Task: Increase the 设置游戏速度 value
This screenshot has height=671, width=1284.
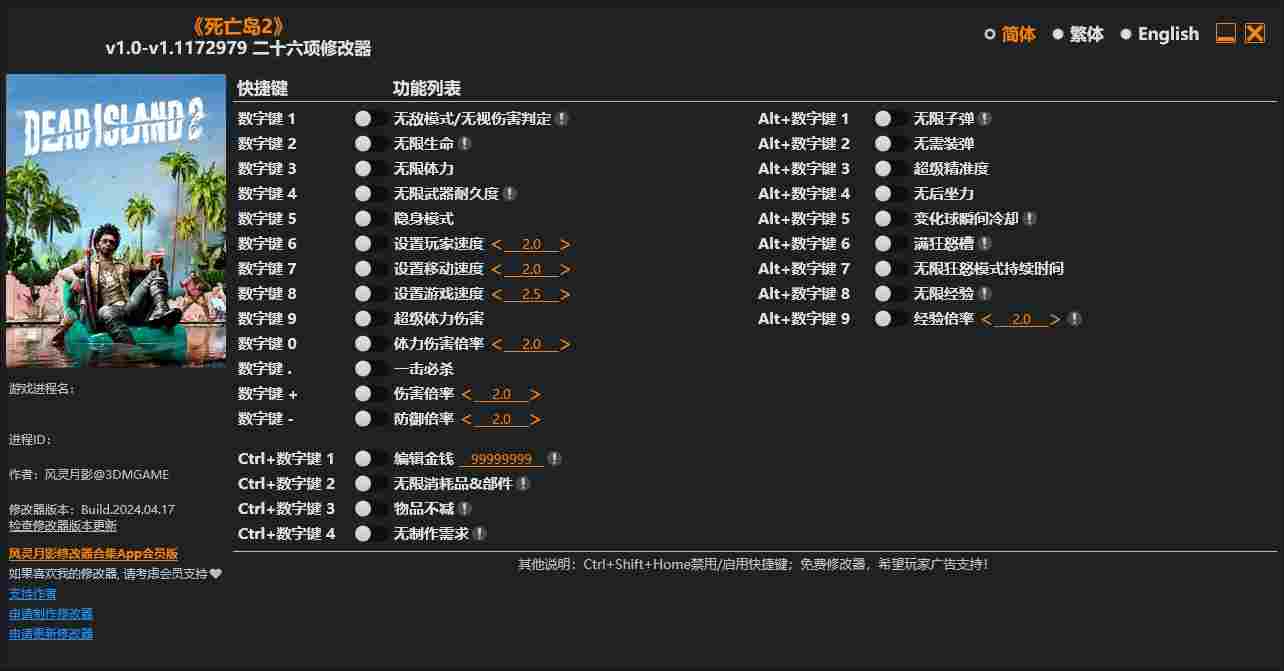Action: [566, 294]
